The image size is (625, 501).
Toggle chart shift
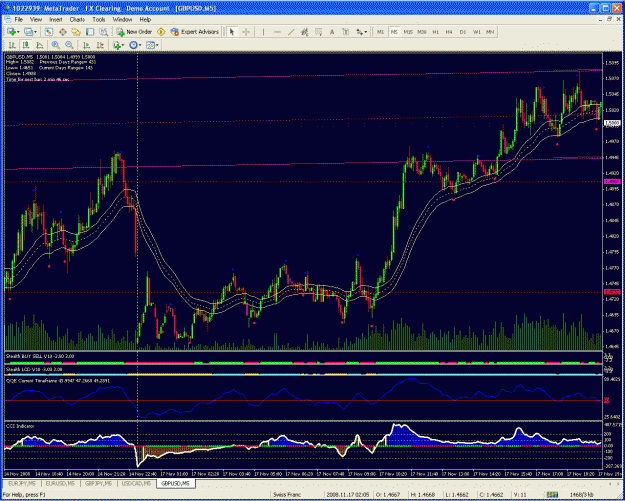[x=100, y=45]
